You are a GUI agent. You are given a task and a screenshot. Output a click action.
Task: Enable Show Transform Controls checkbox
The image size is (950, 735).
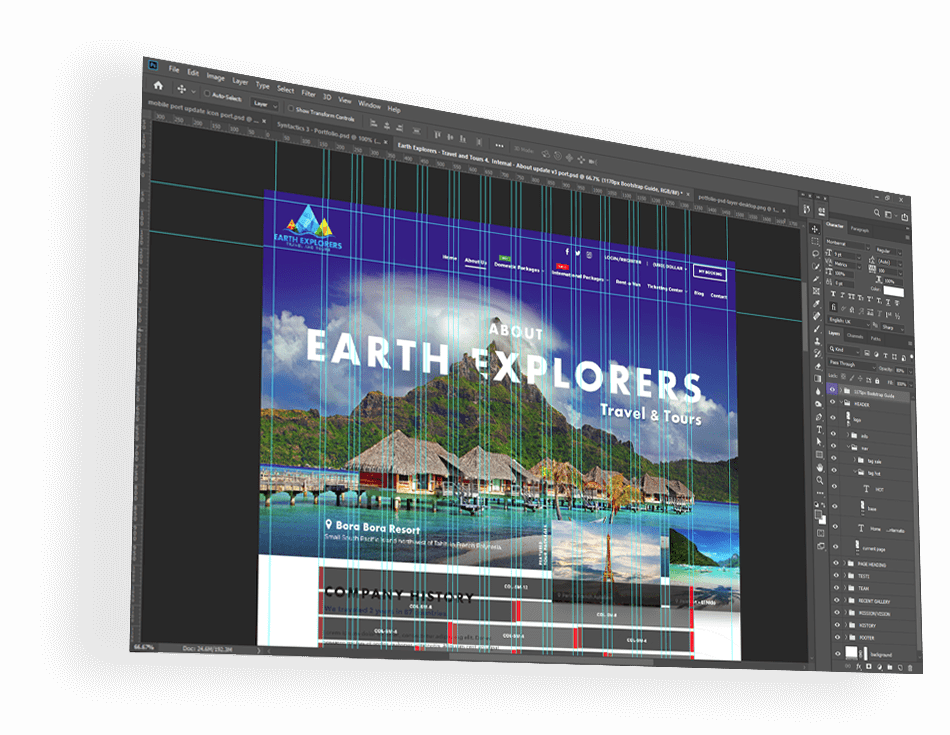tap(291, 108)
